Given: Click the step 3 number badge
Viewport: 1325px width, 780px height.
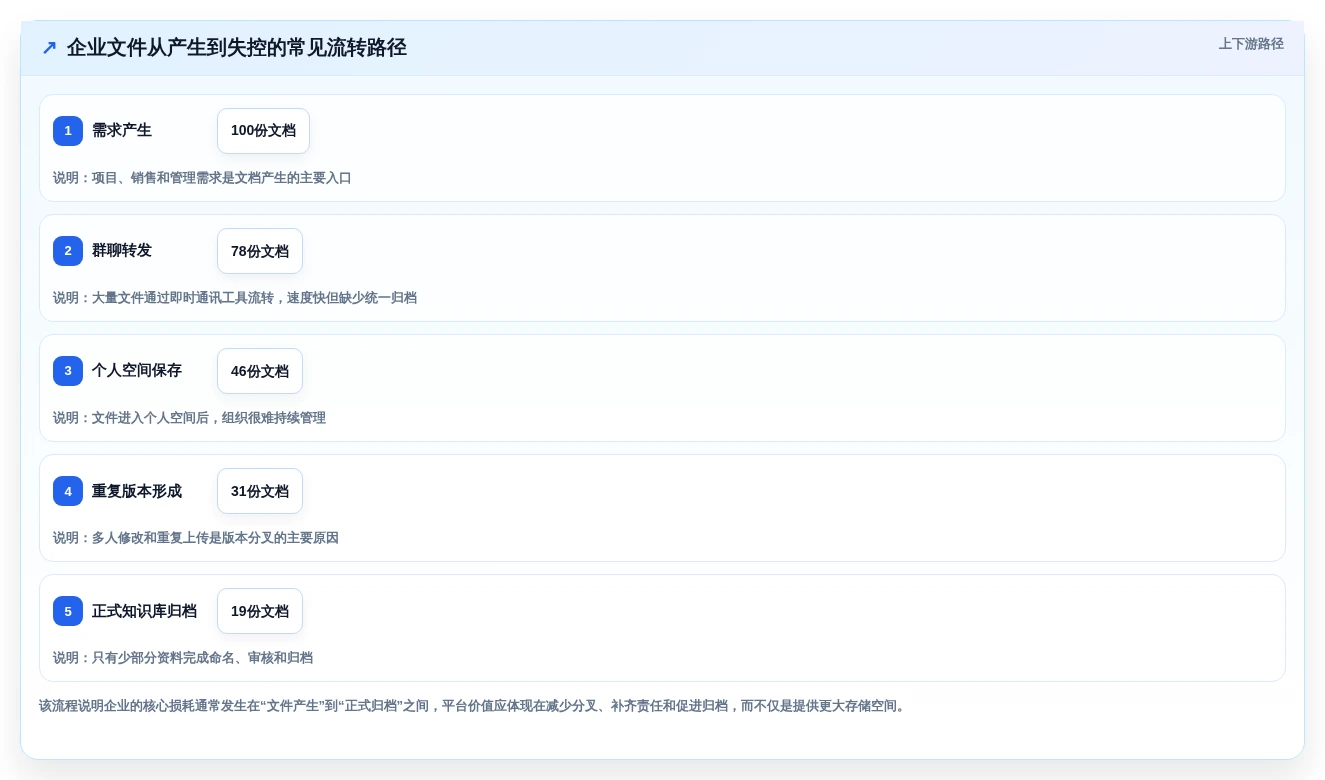Looking at the screenshot, I should 68,371.
